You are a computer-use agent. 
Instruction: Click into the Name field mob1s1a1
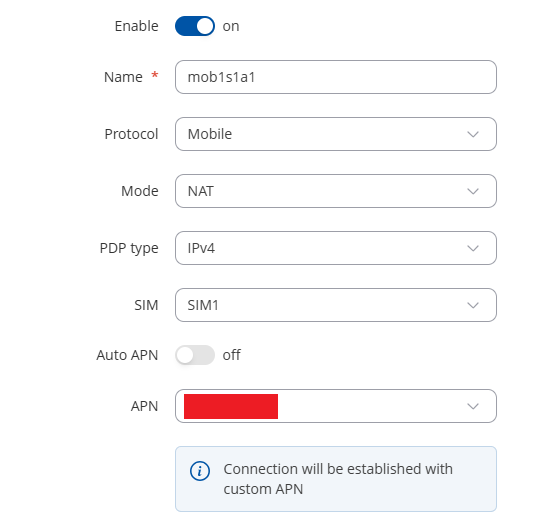click(x=336, y=77)
